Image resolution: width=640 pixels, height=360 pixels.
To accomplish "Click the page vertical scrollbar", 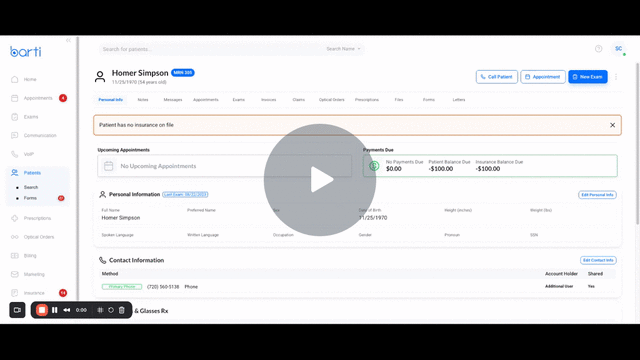I will point(637,143).
